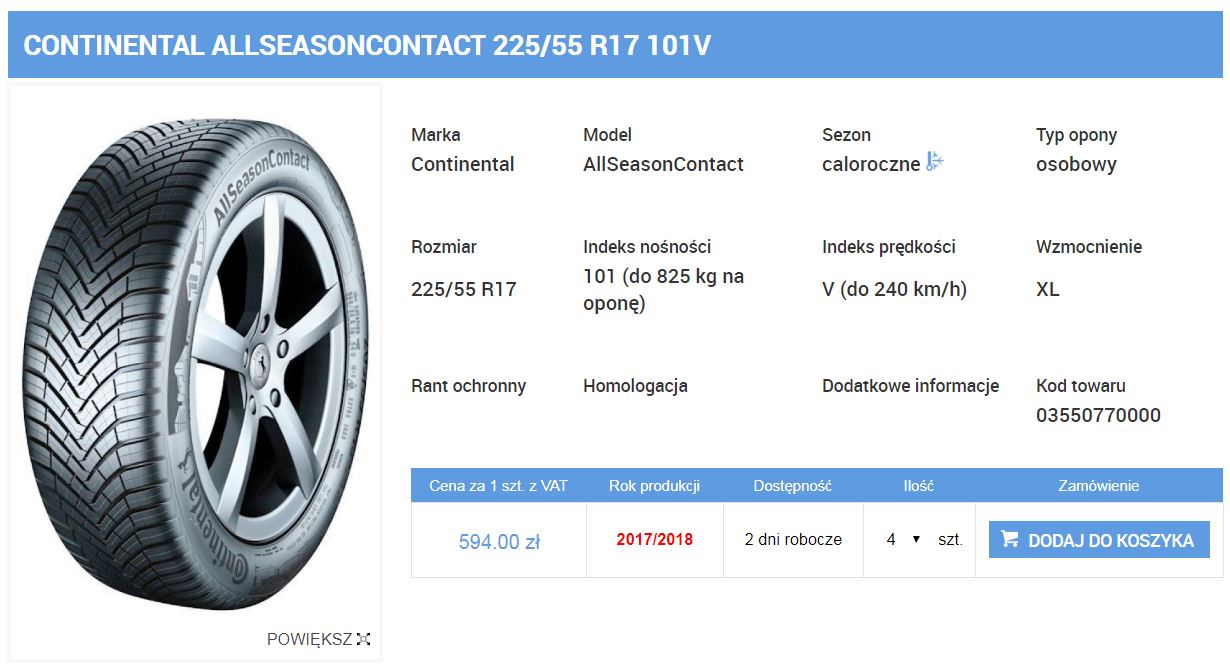Click the shopping cart icon
Screen dimensions: 1230x671
click(1010, 540)
